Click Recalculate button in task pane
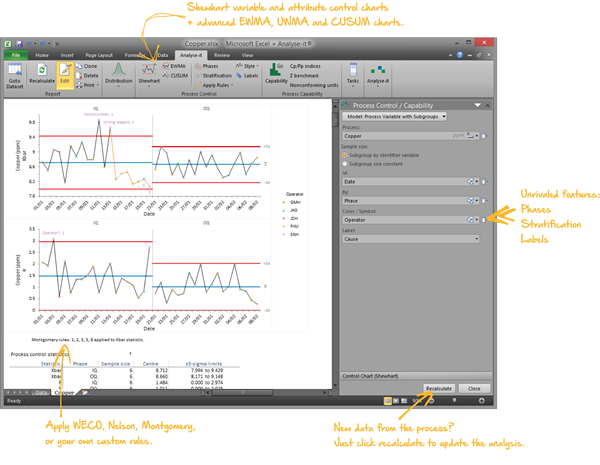 pyautogui.click(x=439, y=388)
